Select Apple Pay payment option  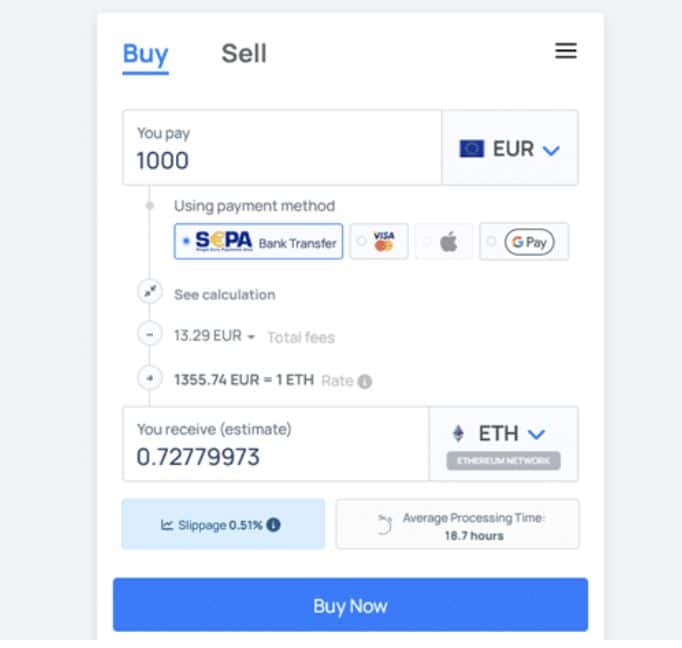[x=444, y=241]
